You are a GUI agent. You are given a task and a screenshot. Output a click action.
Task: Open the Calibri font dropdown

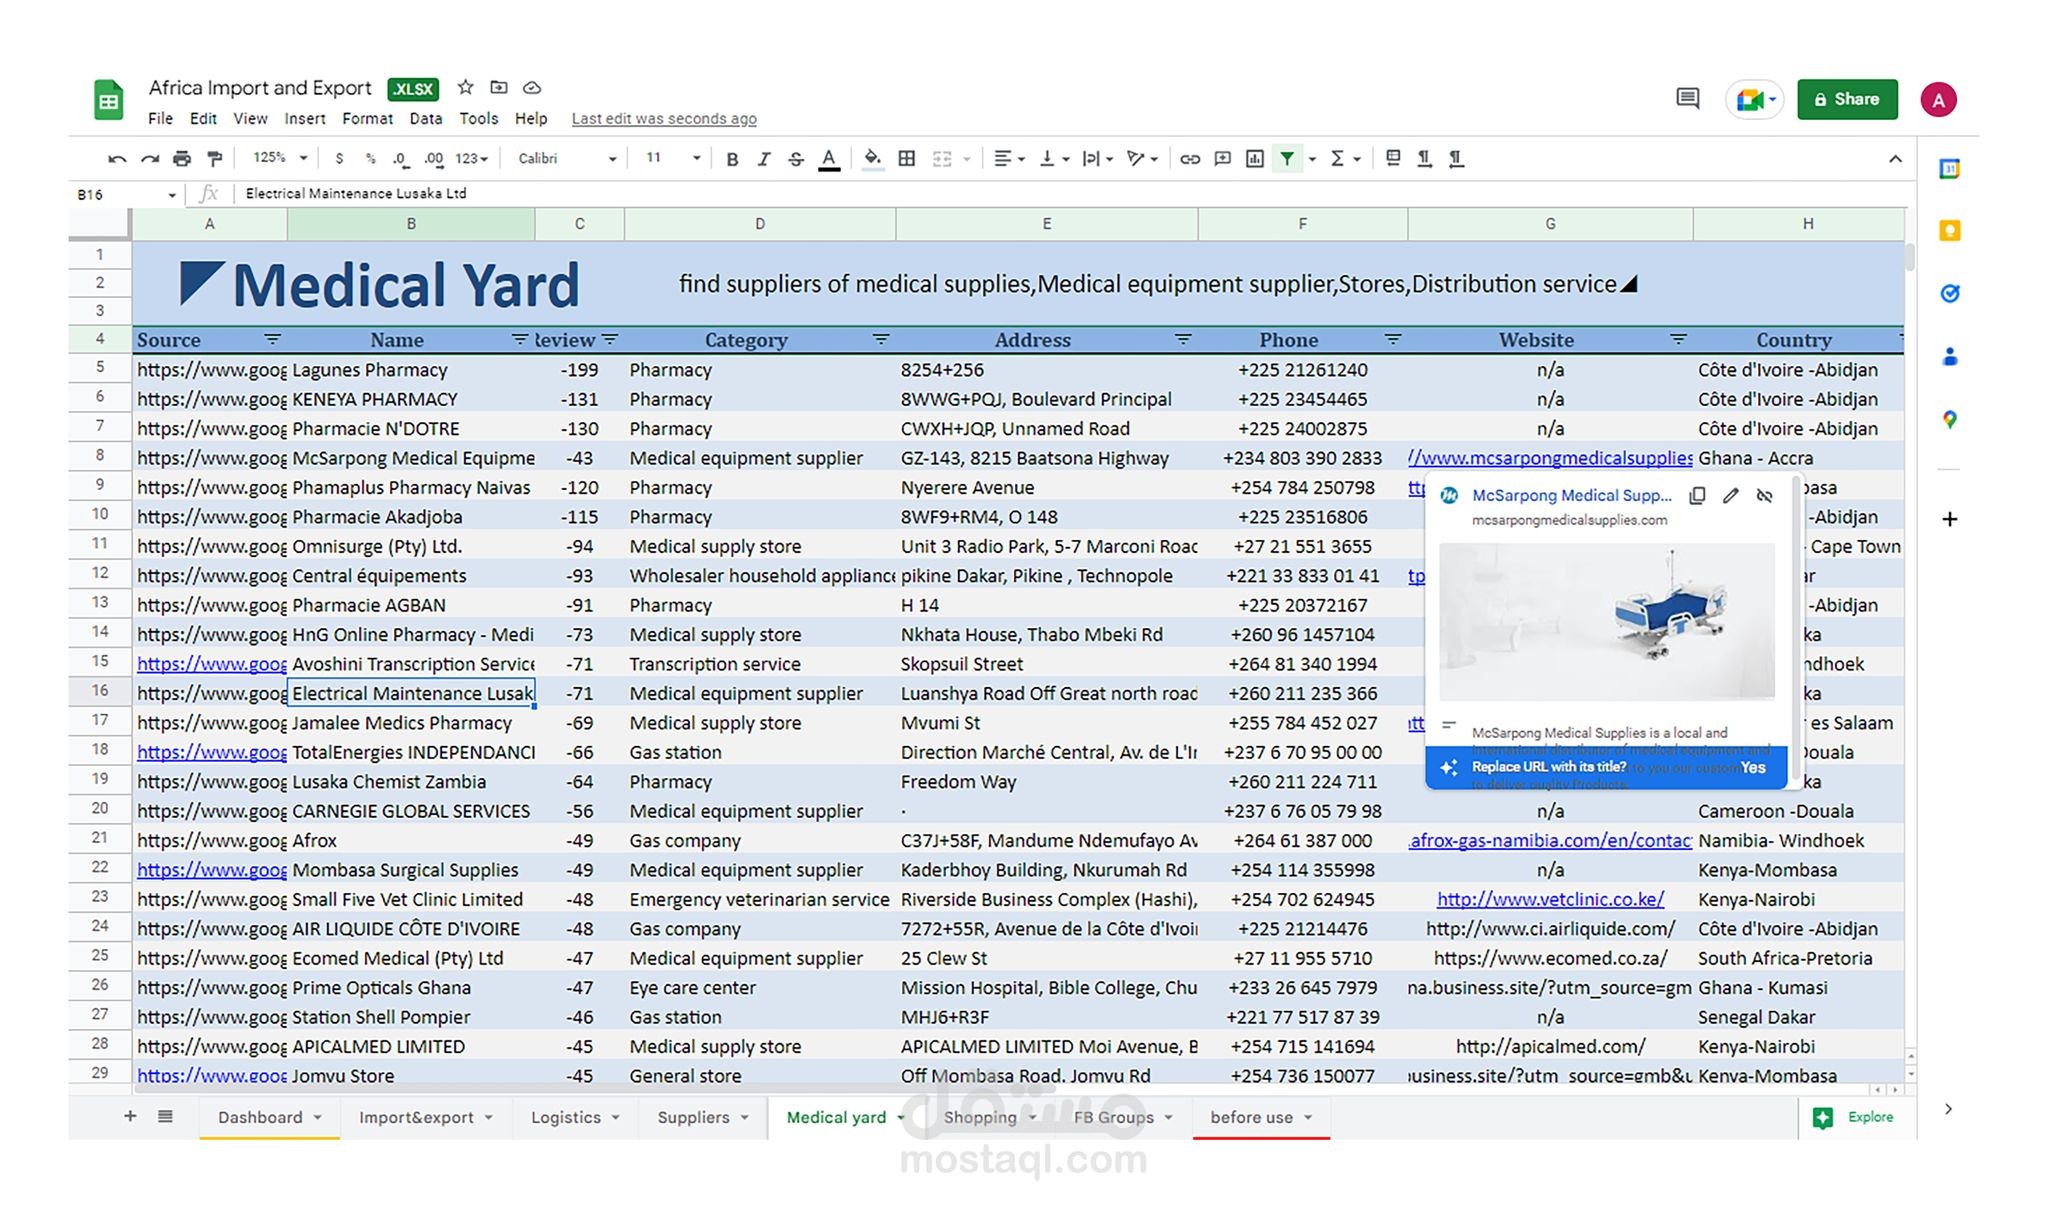click(x=566, y=158)
